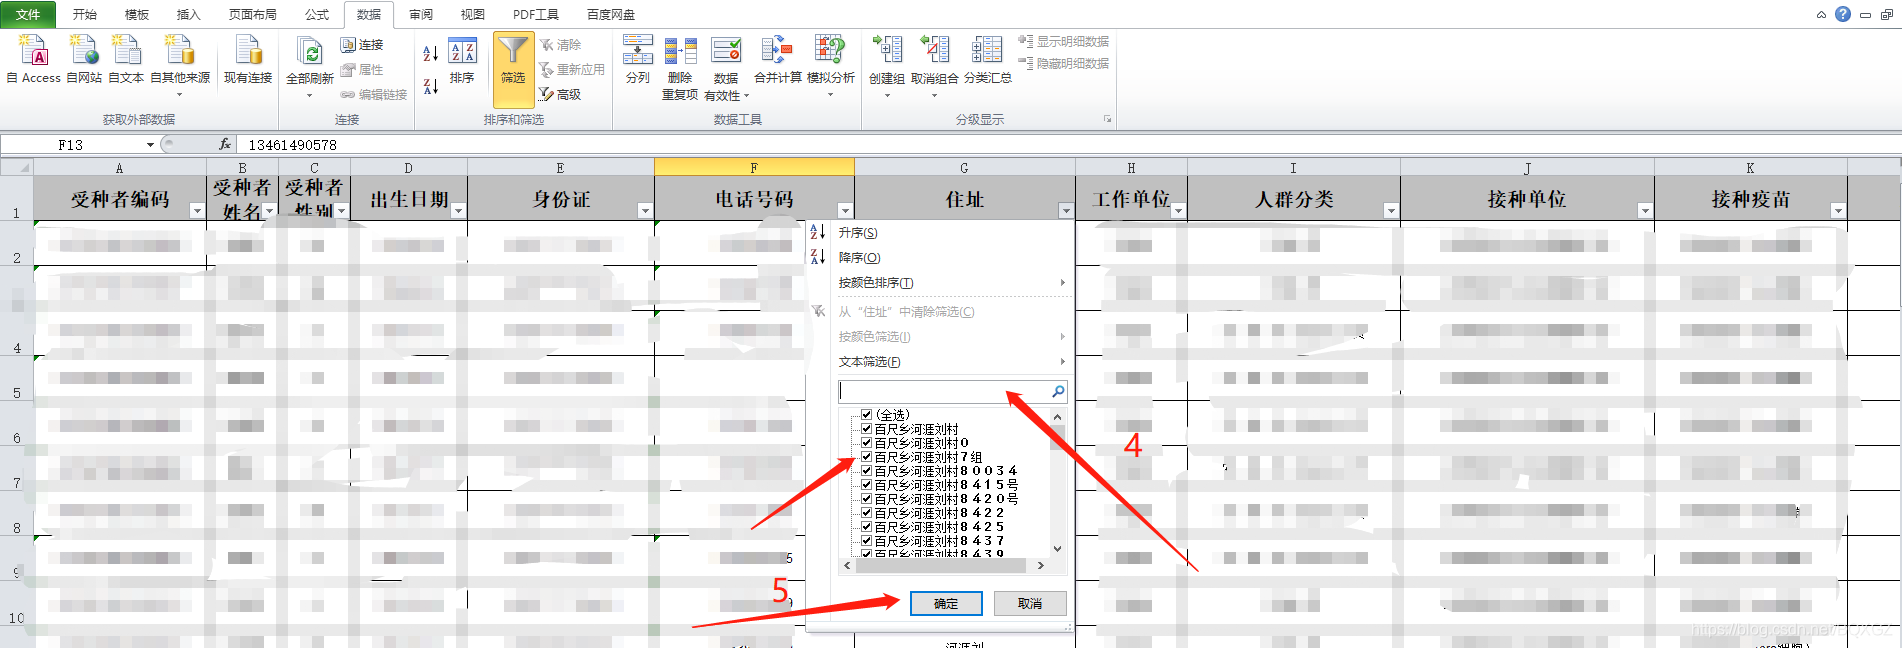Sort descending with Z-A ribbon icon

pos(431,86)
